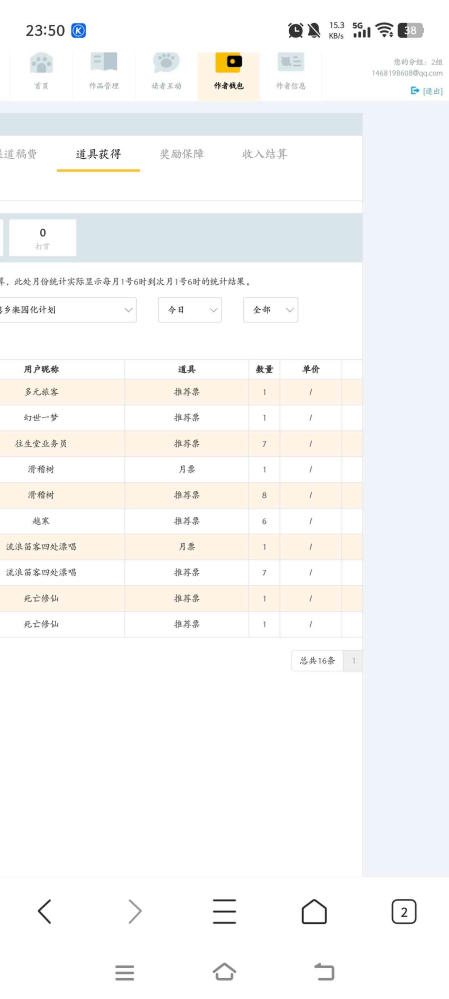Select user 多元旅客 in the table

(41, 392)
